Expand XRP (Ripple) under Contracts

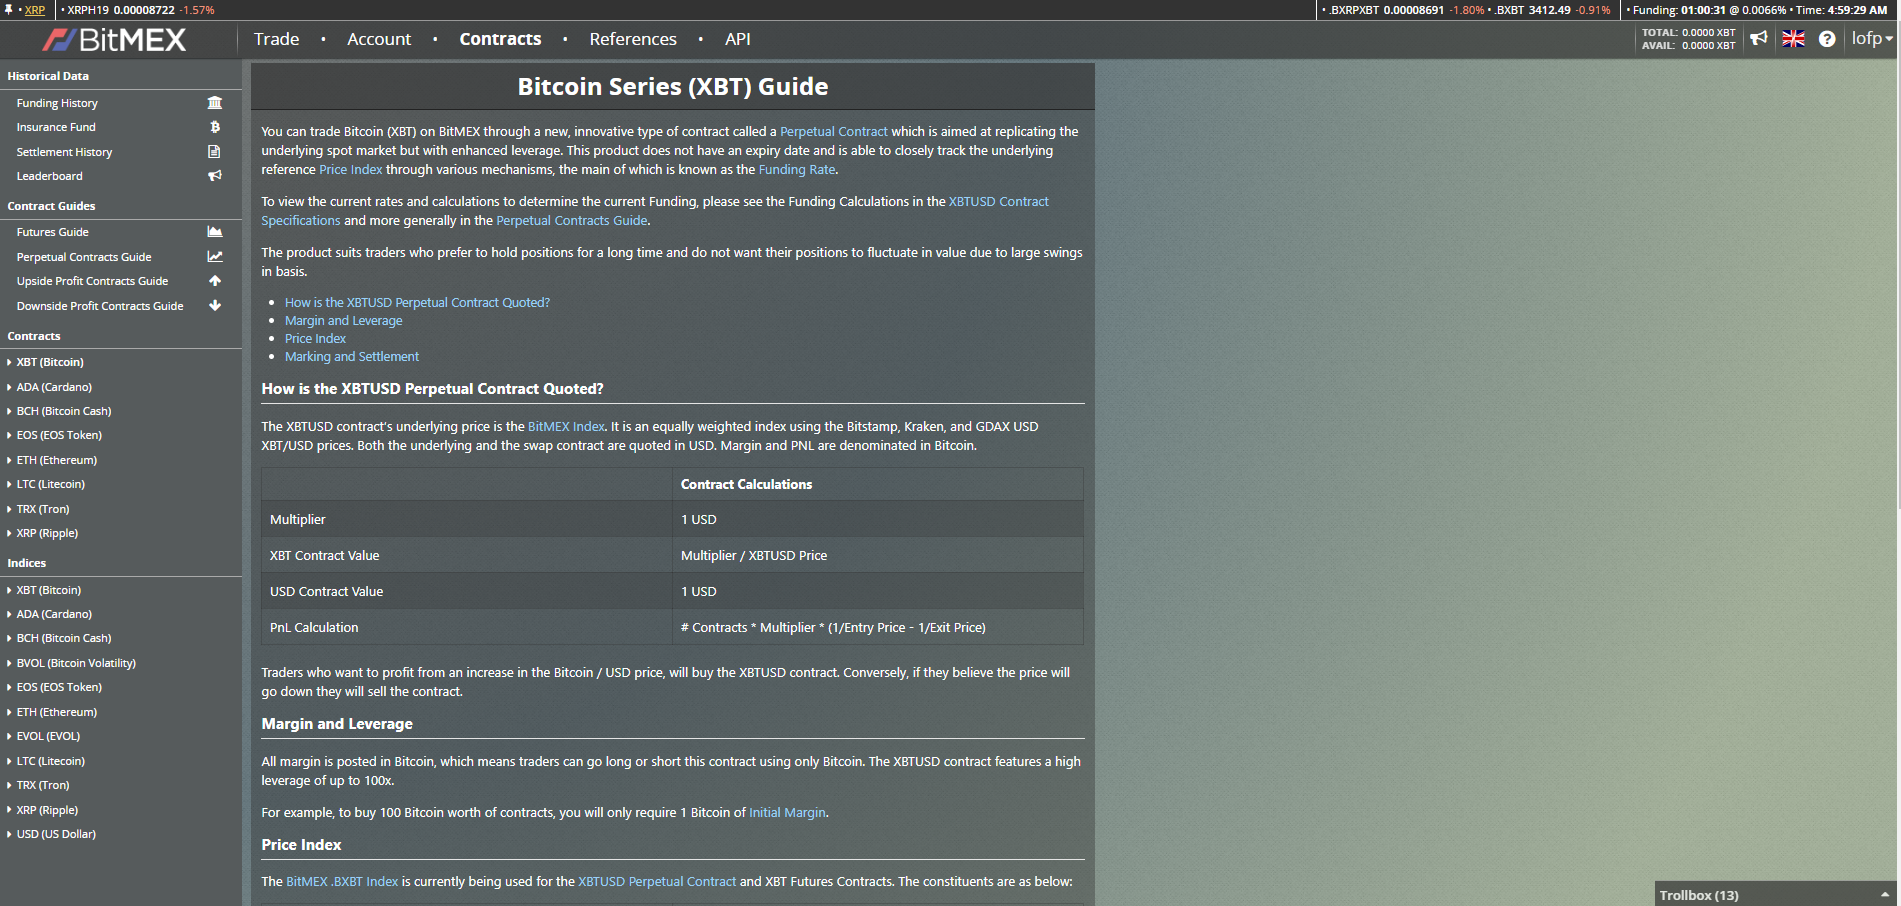point(47,533)
